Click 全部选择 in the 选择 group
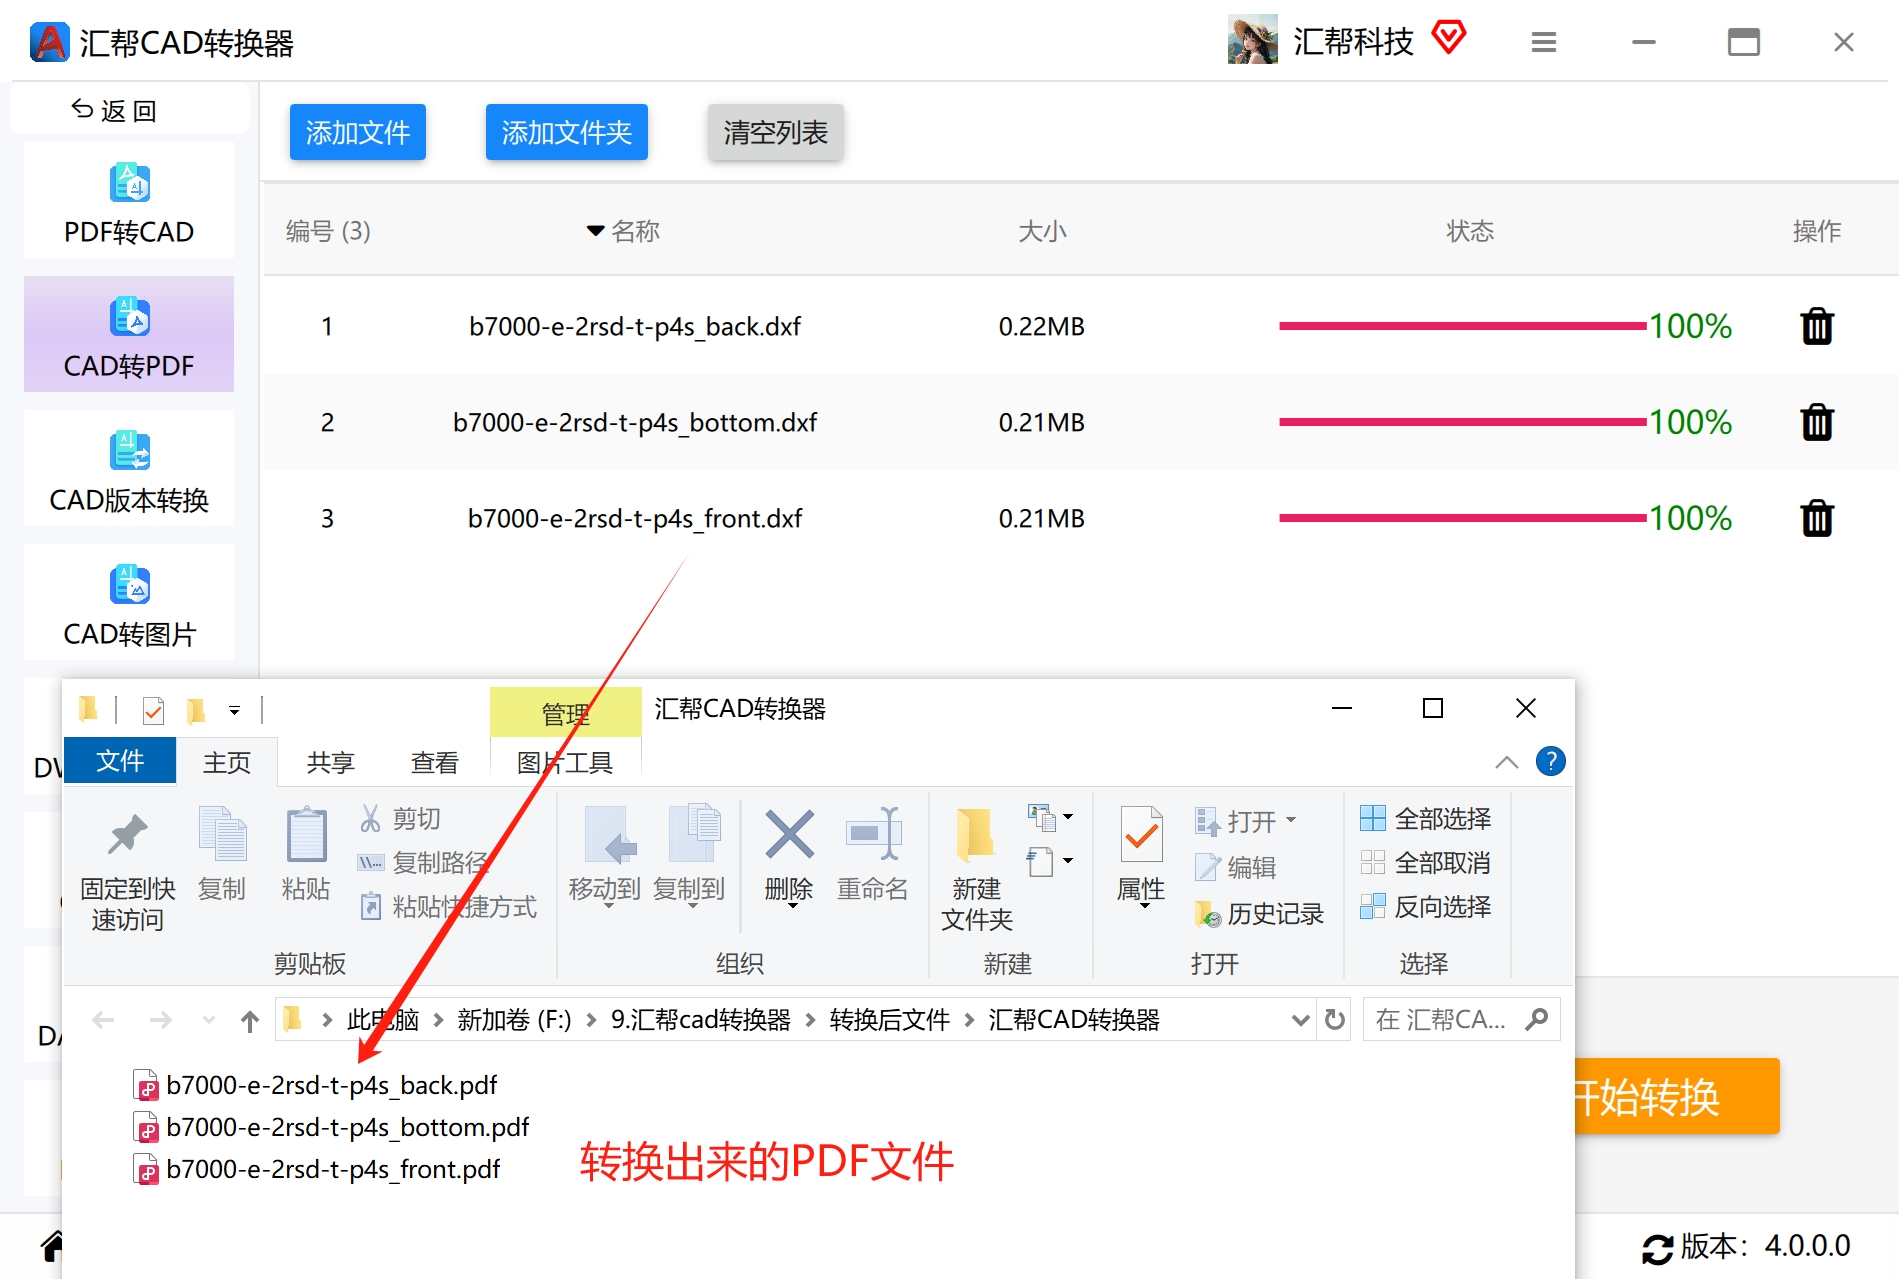This screenshot has height=1279, width=1899. (x=1426, y=819)
